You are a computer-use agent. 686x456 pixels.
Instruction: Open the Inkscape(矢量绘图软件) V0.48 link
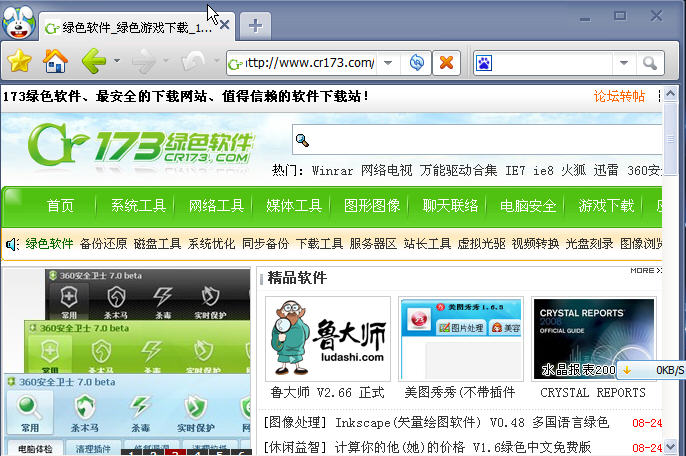tap(472, 422)
